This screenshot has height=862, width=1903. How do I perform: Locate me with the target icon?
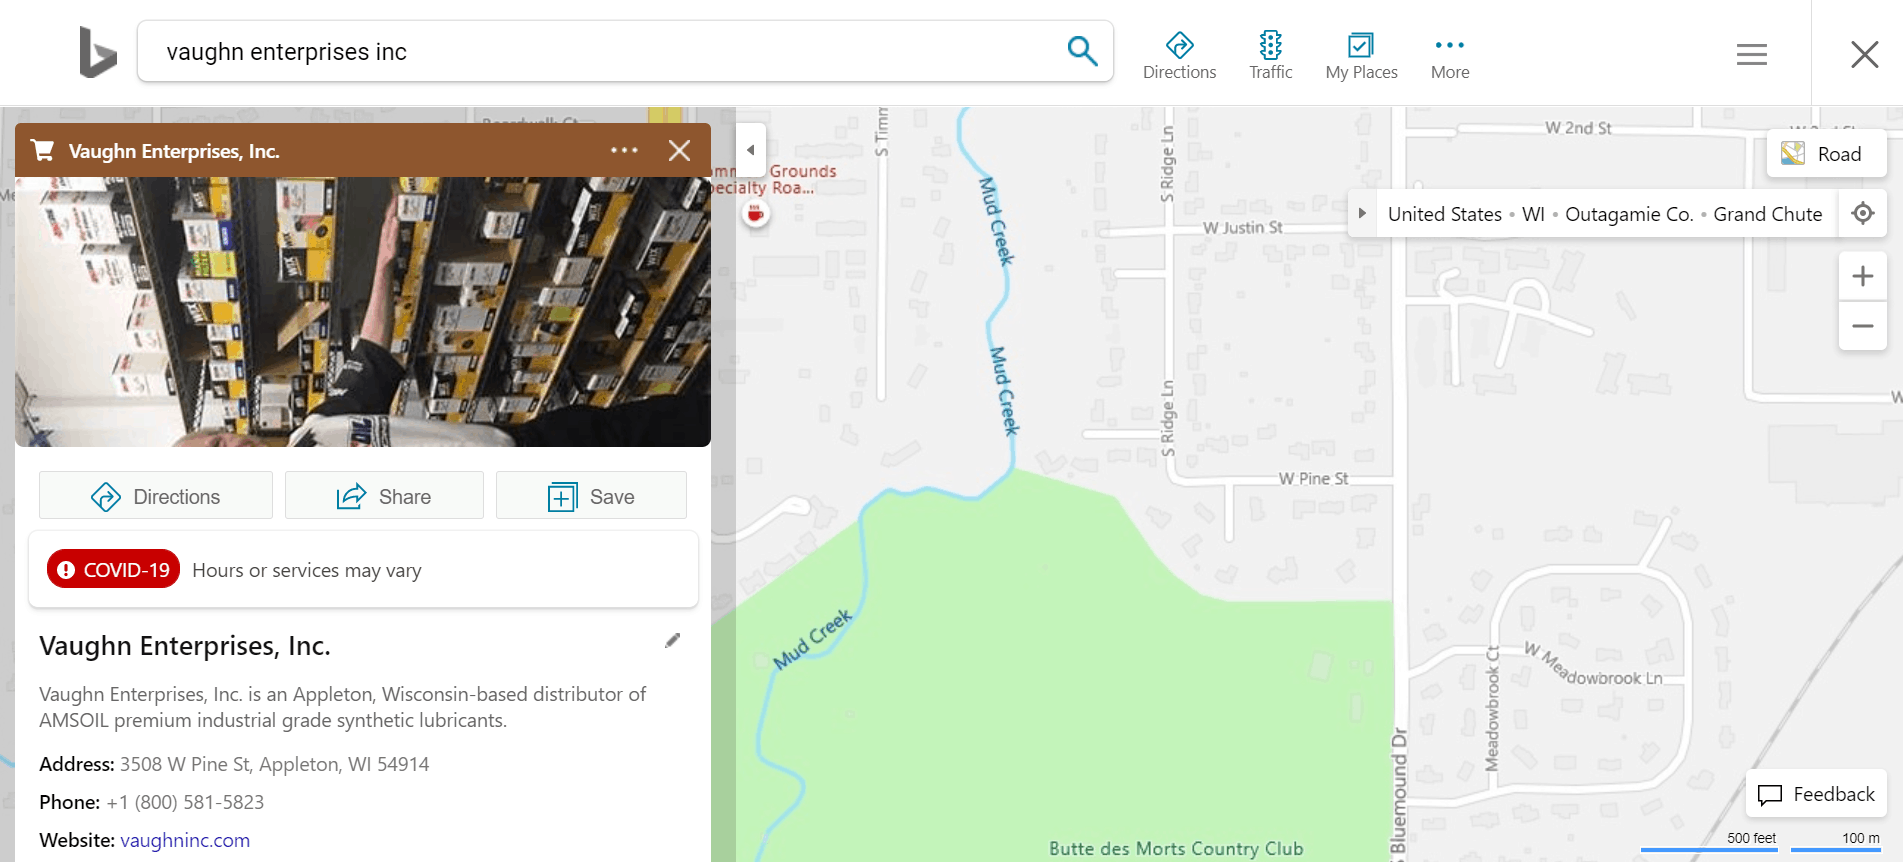[1862, 213]
